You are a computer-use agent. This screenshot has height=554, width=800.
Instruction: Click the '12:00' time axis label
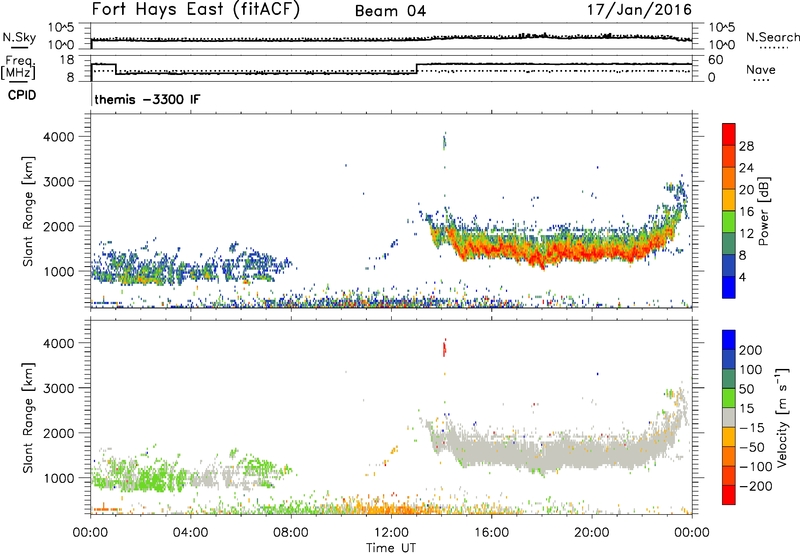pos(391,533)
